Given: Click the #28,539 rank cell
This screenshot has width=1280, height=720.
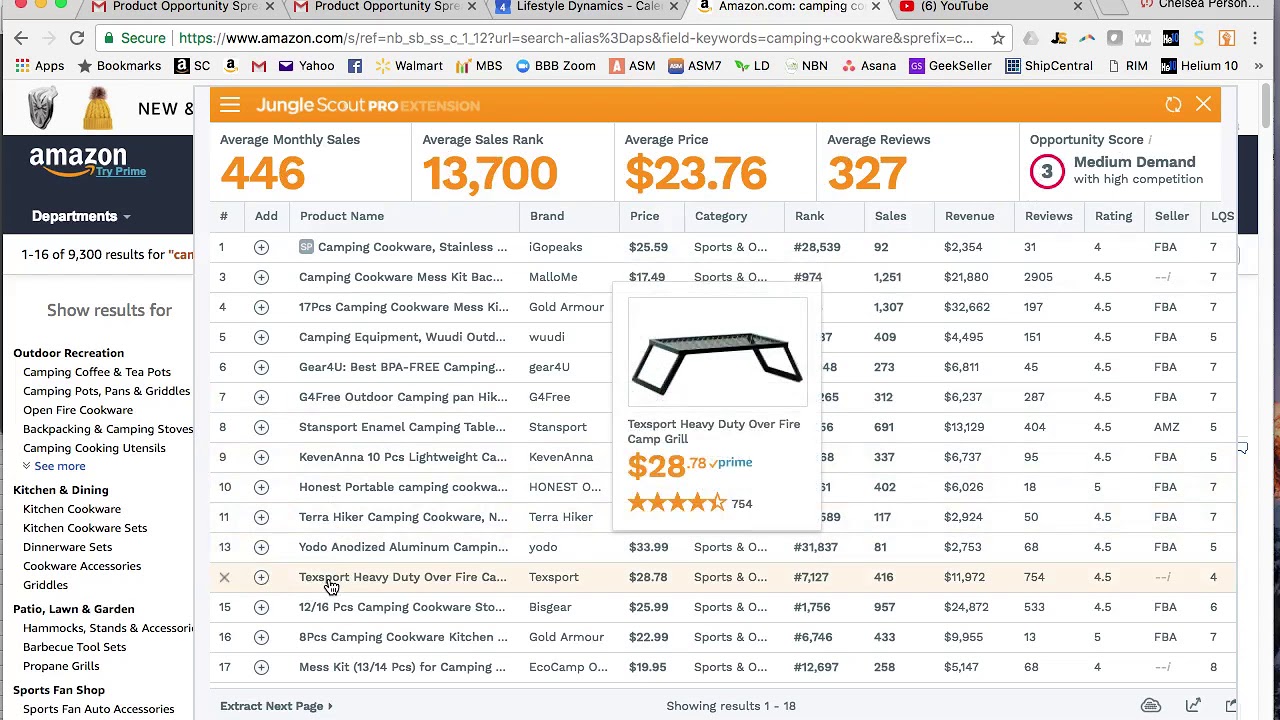Looking at the screenshot, I should [816, 247].
